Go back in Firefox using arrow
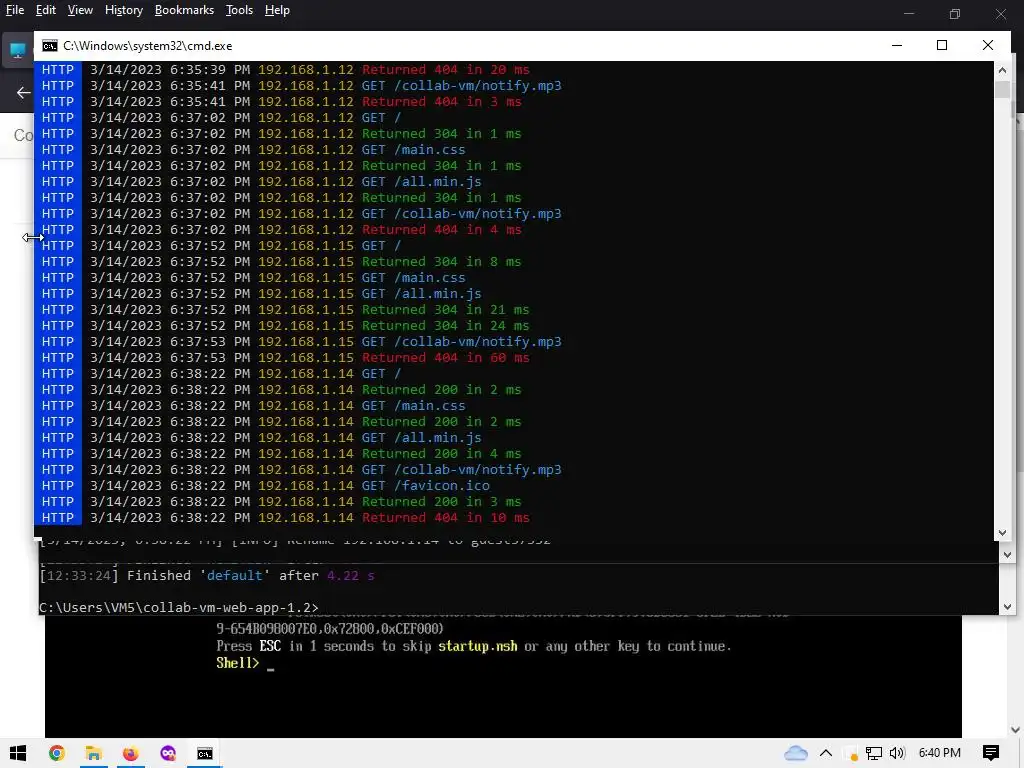The width and height of the screenshot is (1024, 768). pos(24,93)
